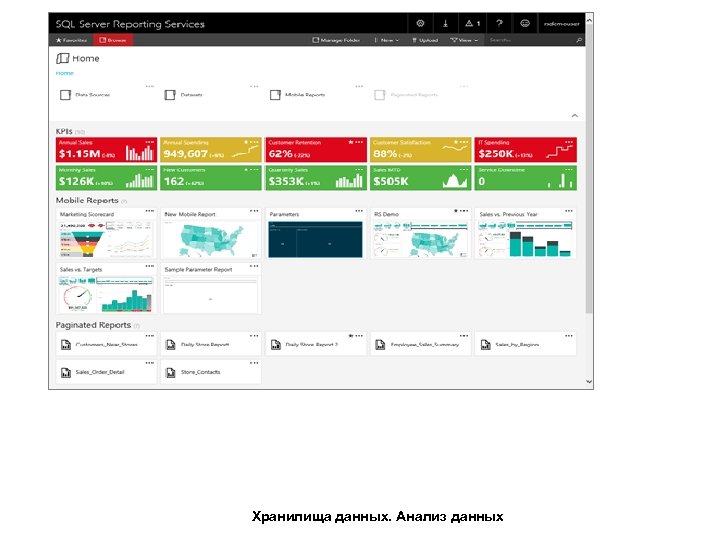This screenshot has height=540, width=720.
Task: Open Sample Parameter Report thumbnail
Action: [x=211, y=294]
